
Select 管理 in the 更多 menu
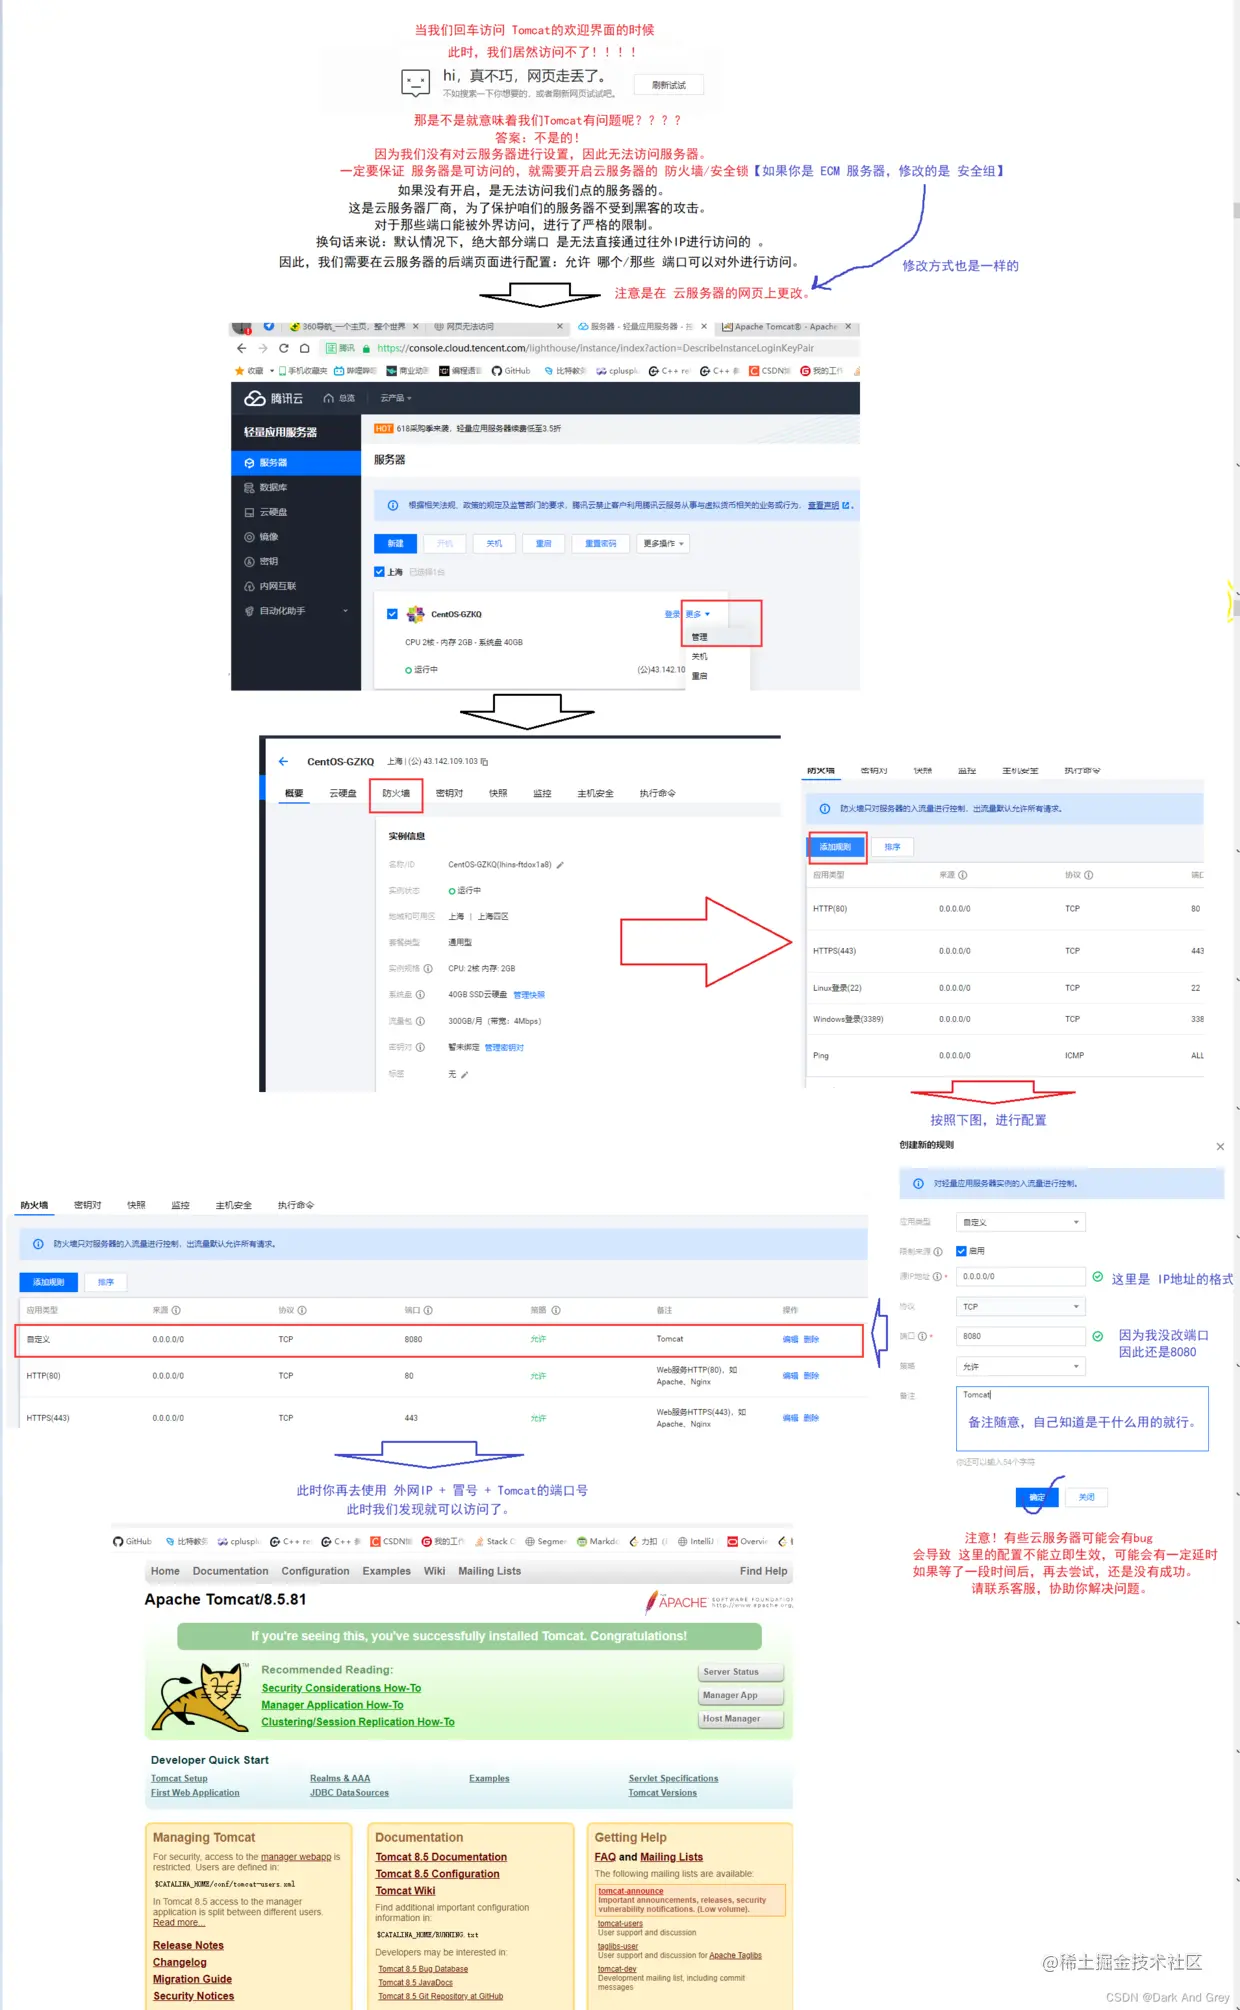click(700, 637)
